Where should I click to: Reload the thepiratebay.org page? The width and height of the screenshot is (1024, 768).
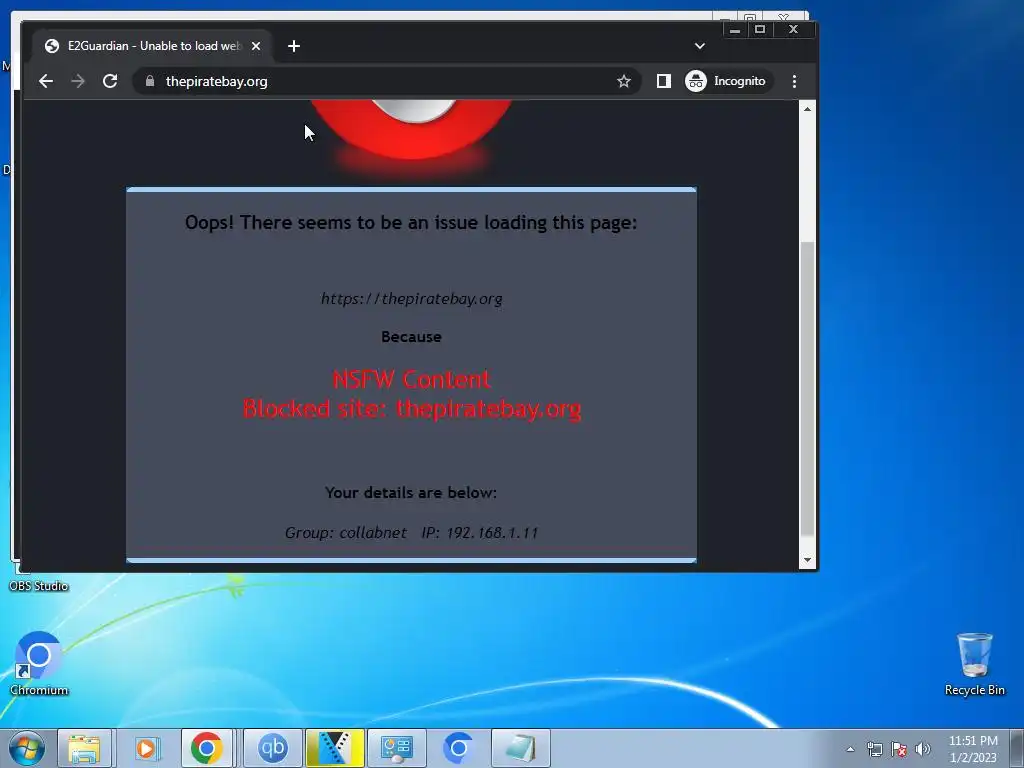pyautogui.click(x=110, y=81)
